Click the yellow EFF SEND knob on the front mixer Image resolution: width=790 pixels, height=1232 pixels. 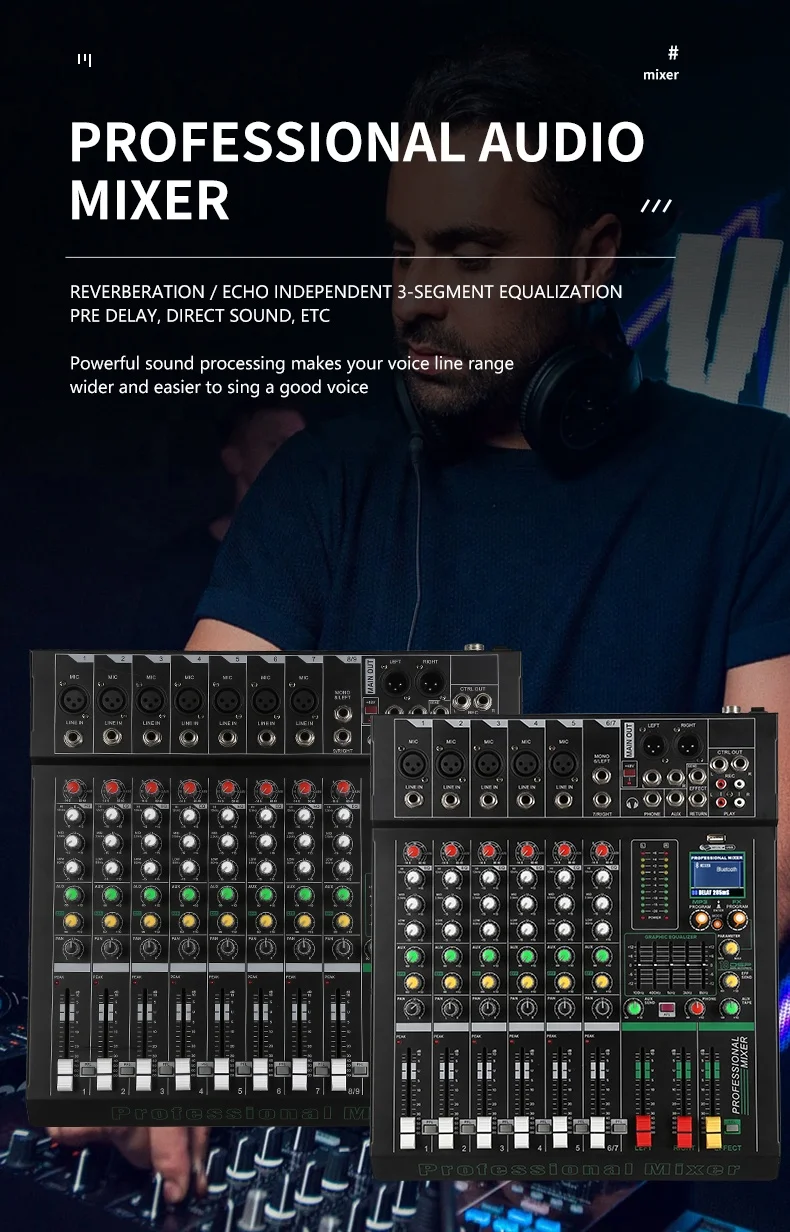pos(730,980)
